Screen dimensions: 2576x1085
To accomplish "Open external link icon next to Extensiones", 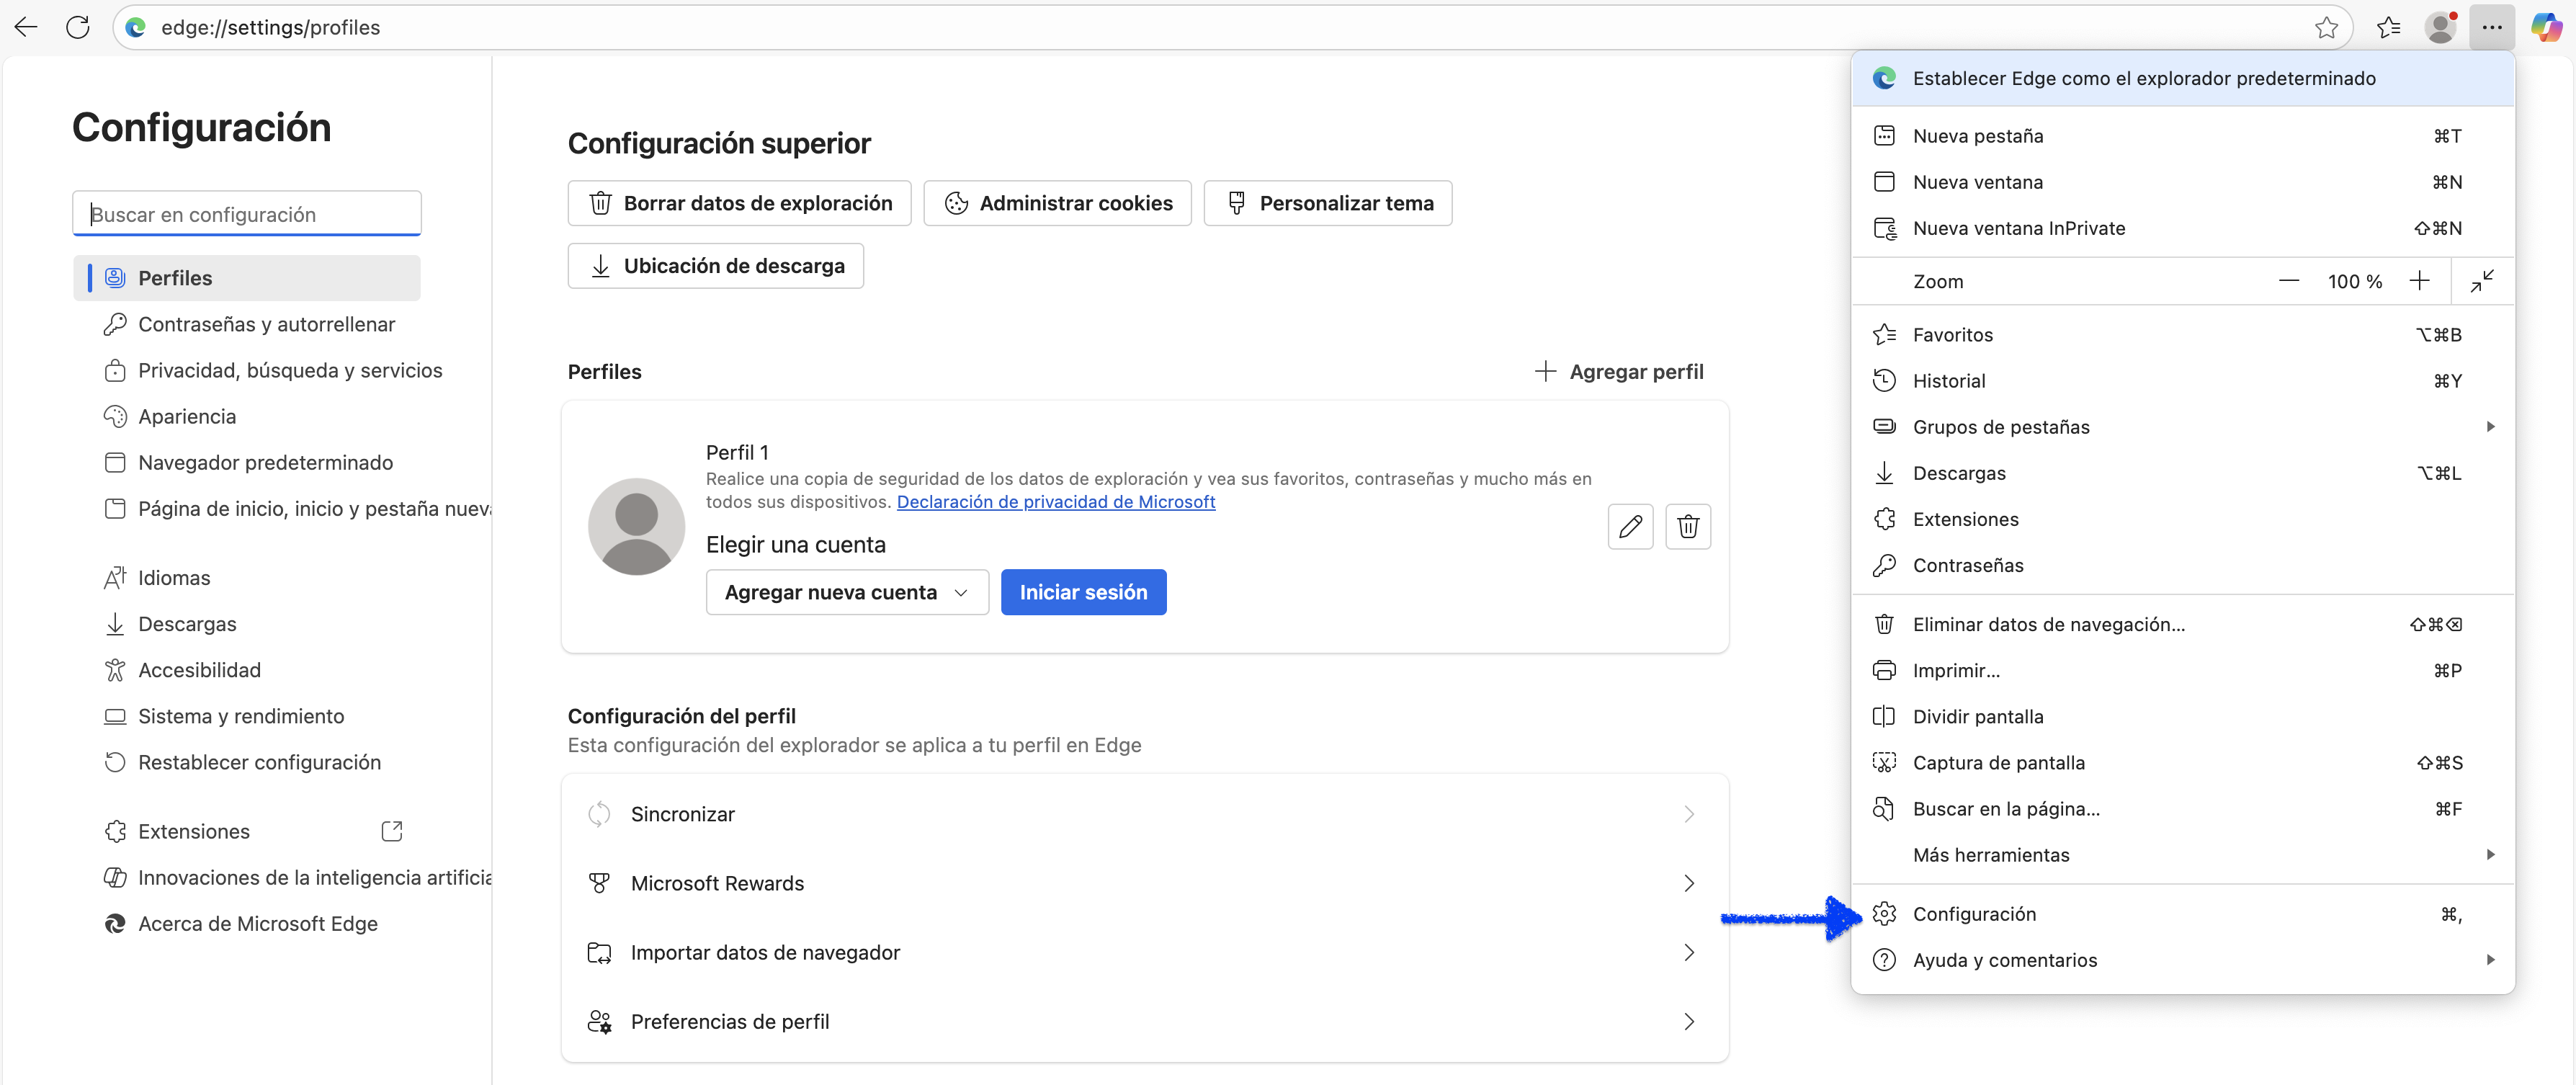I will tap(392, 831).
